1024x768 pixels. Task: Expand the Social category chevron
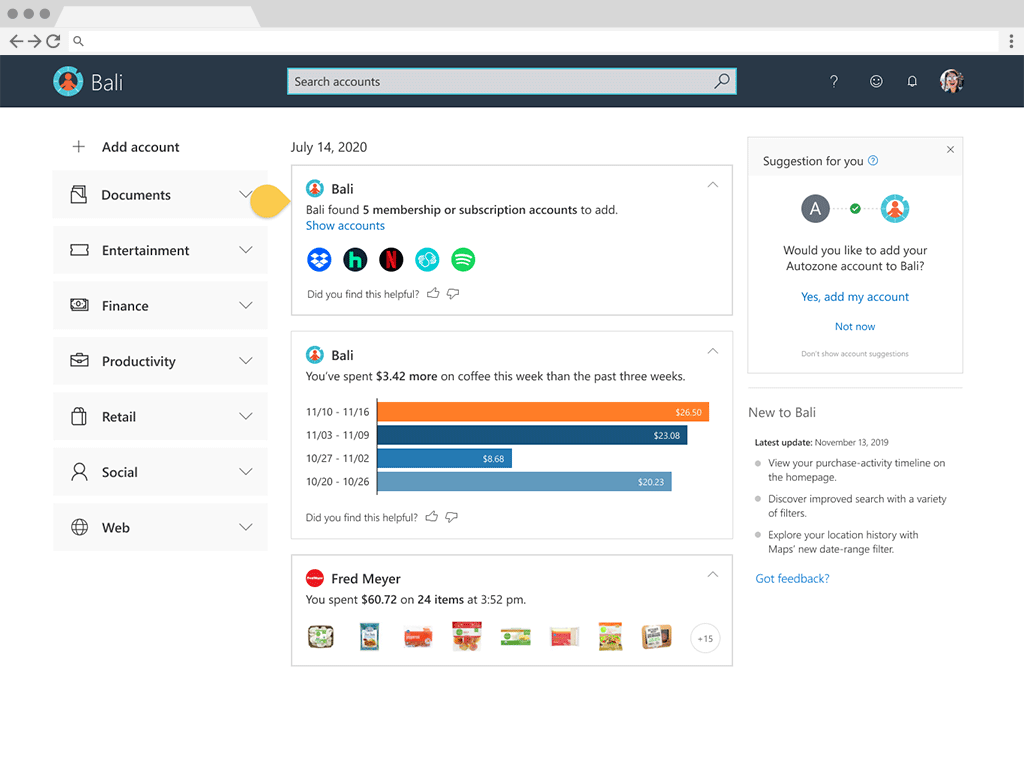coord(246,472)
